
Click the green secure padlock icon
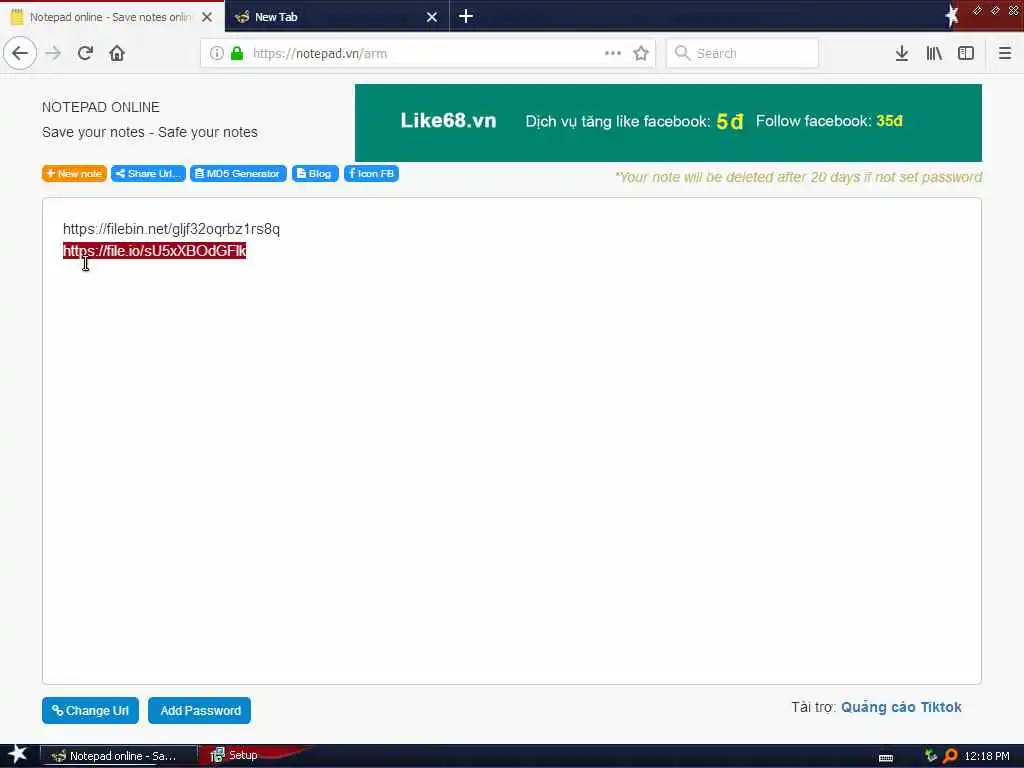(237, 53)
